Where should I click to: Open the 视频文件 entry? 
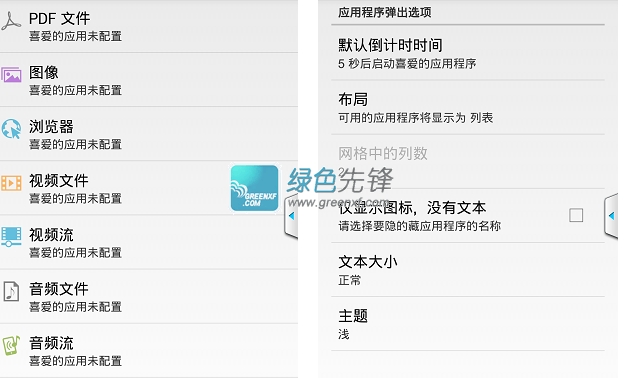(x=149, y=188)
